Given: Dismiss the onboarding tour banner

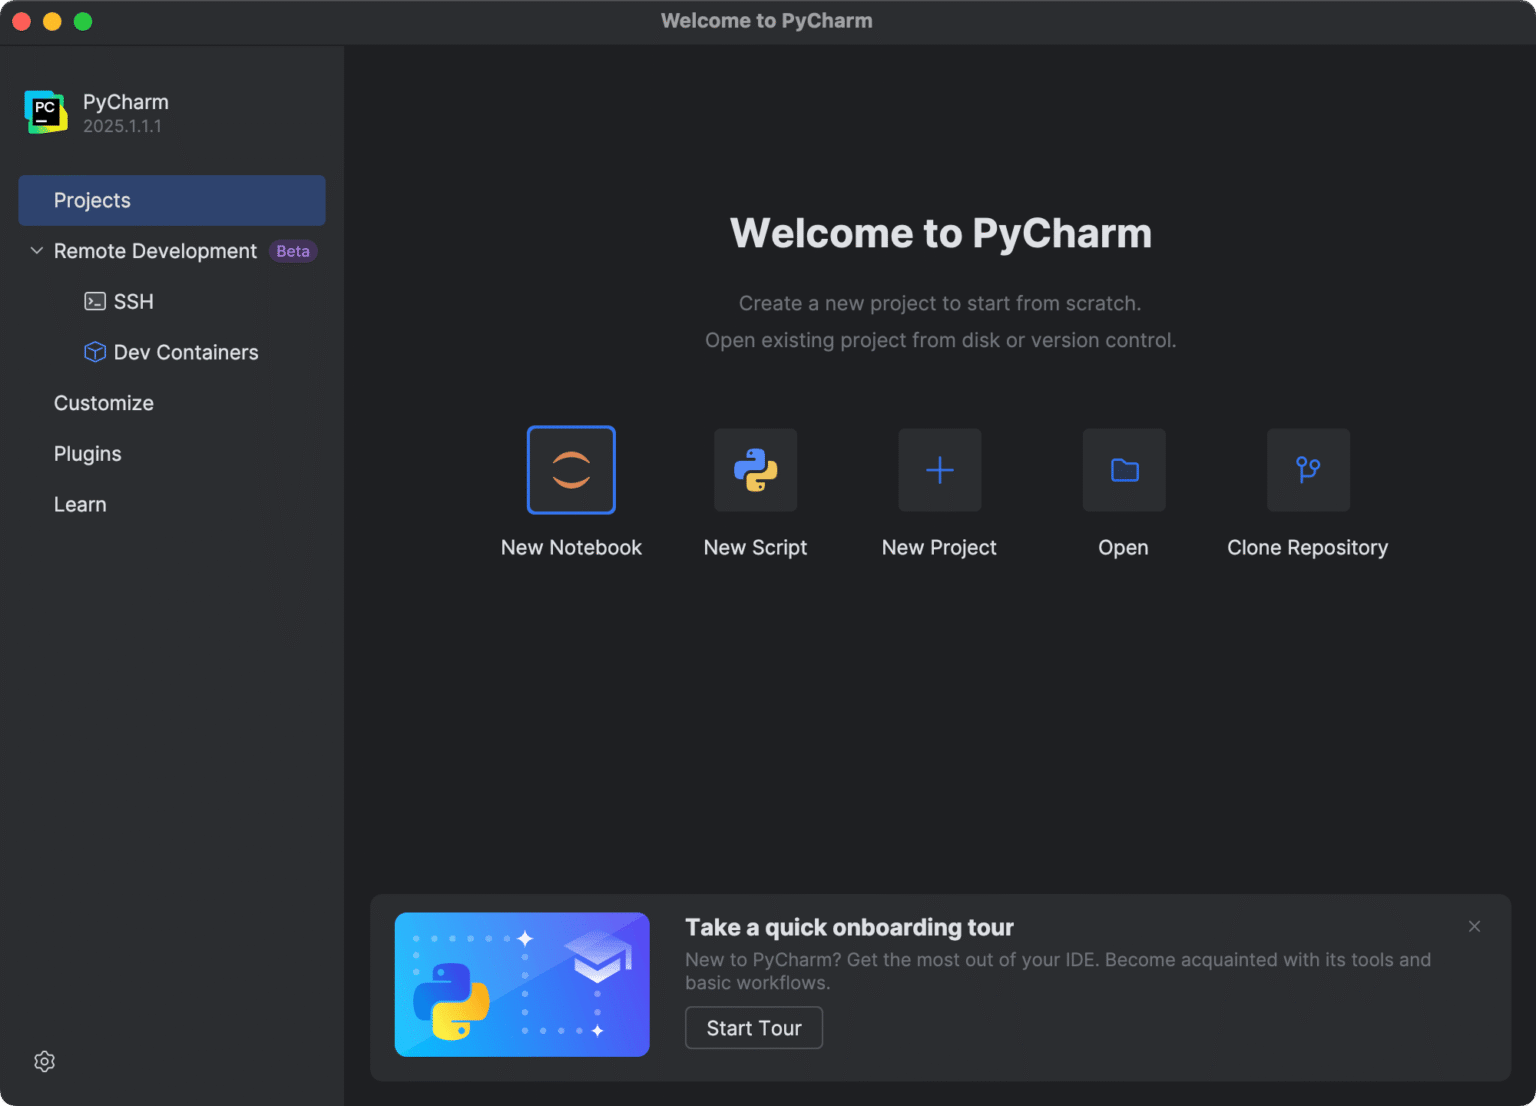Looking at the screenshot, I should click(1474, 926).
